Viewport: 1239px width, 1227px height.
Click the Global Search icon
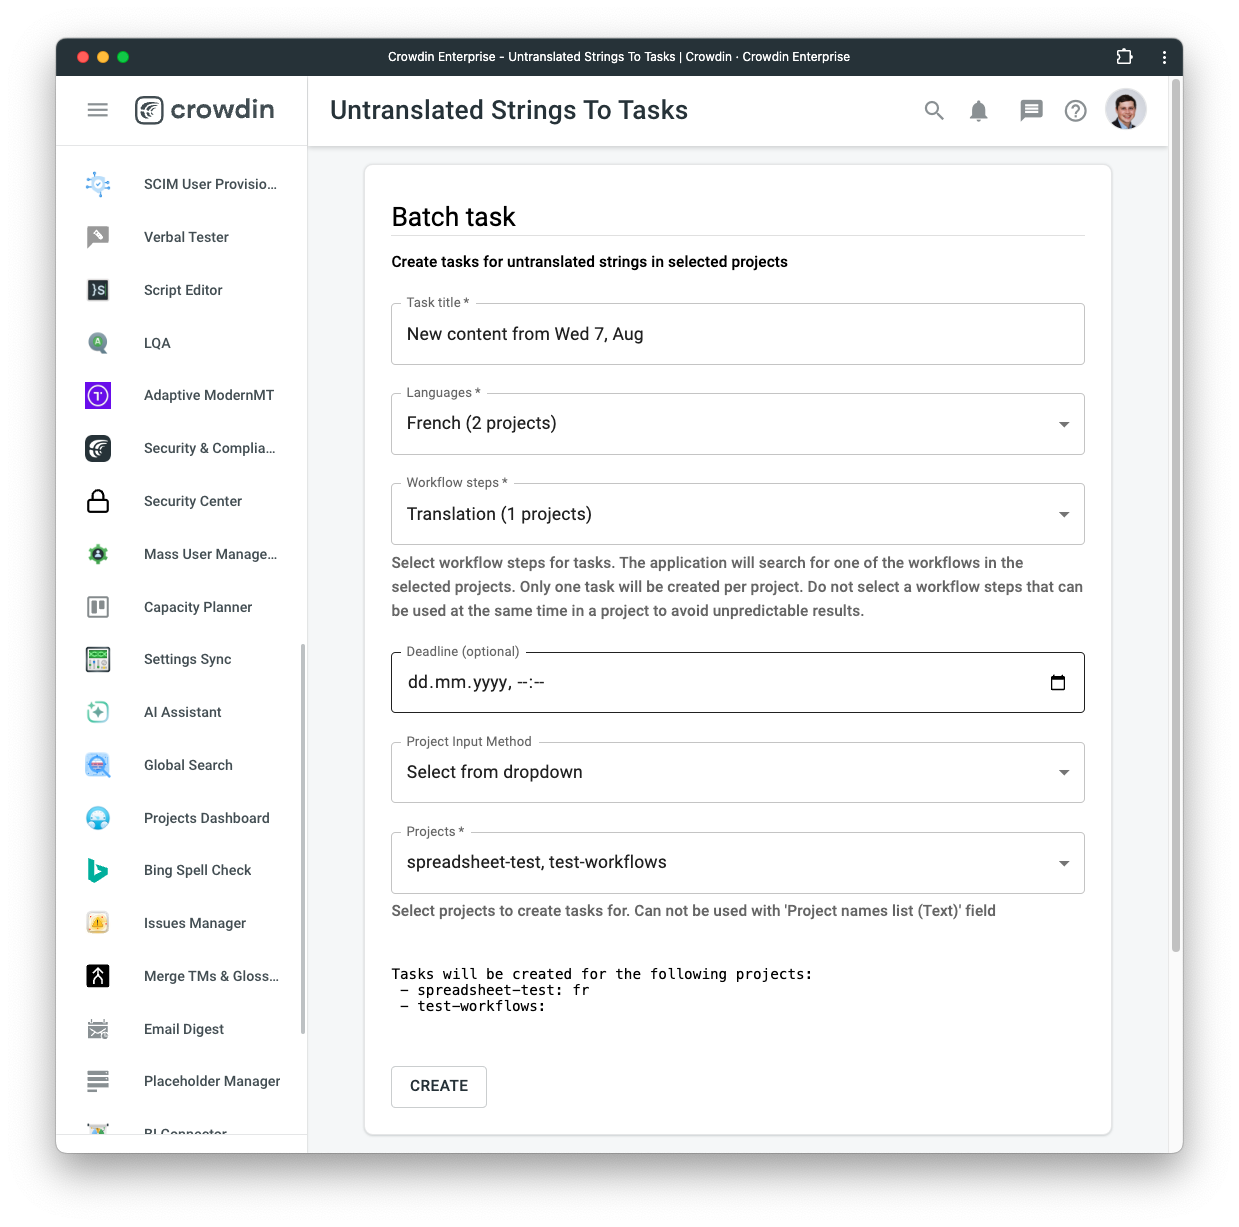pyautogui.click(x=98, y=765)
